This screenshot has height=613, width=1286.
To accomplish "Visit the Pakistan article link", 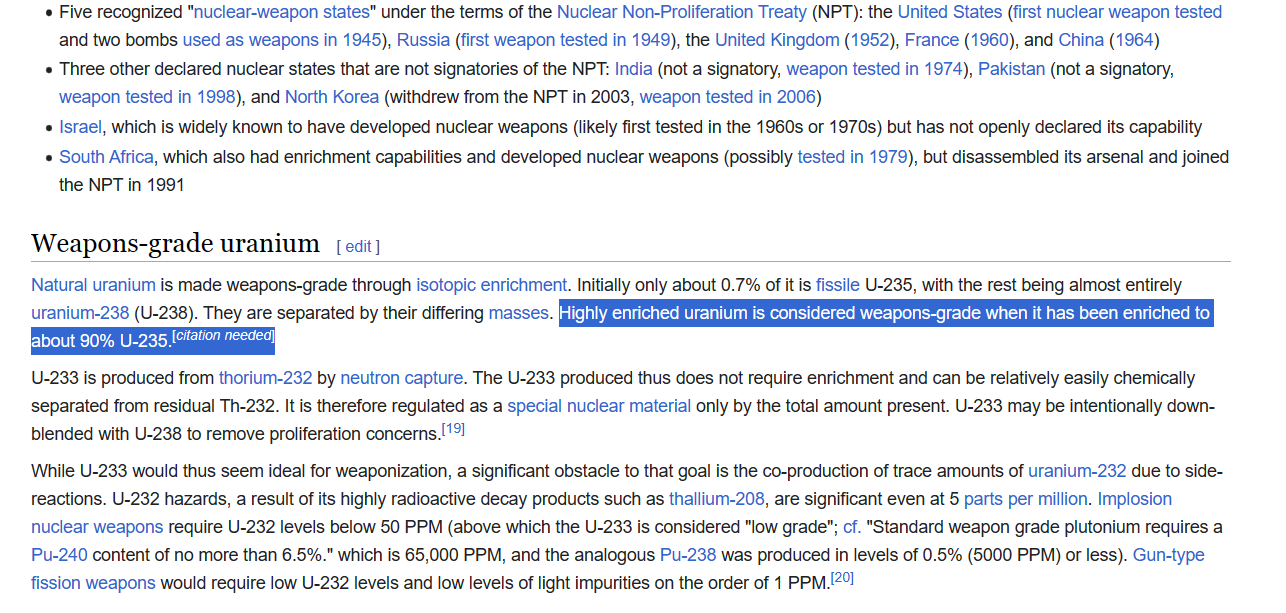I will [1011, 69].
